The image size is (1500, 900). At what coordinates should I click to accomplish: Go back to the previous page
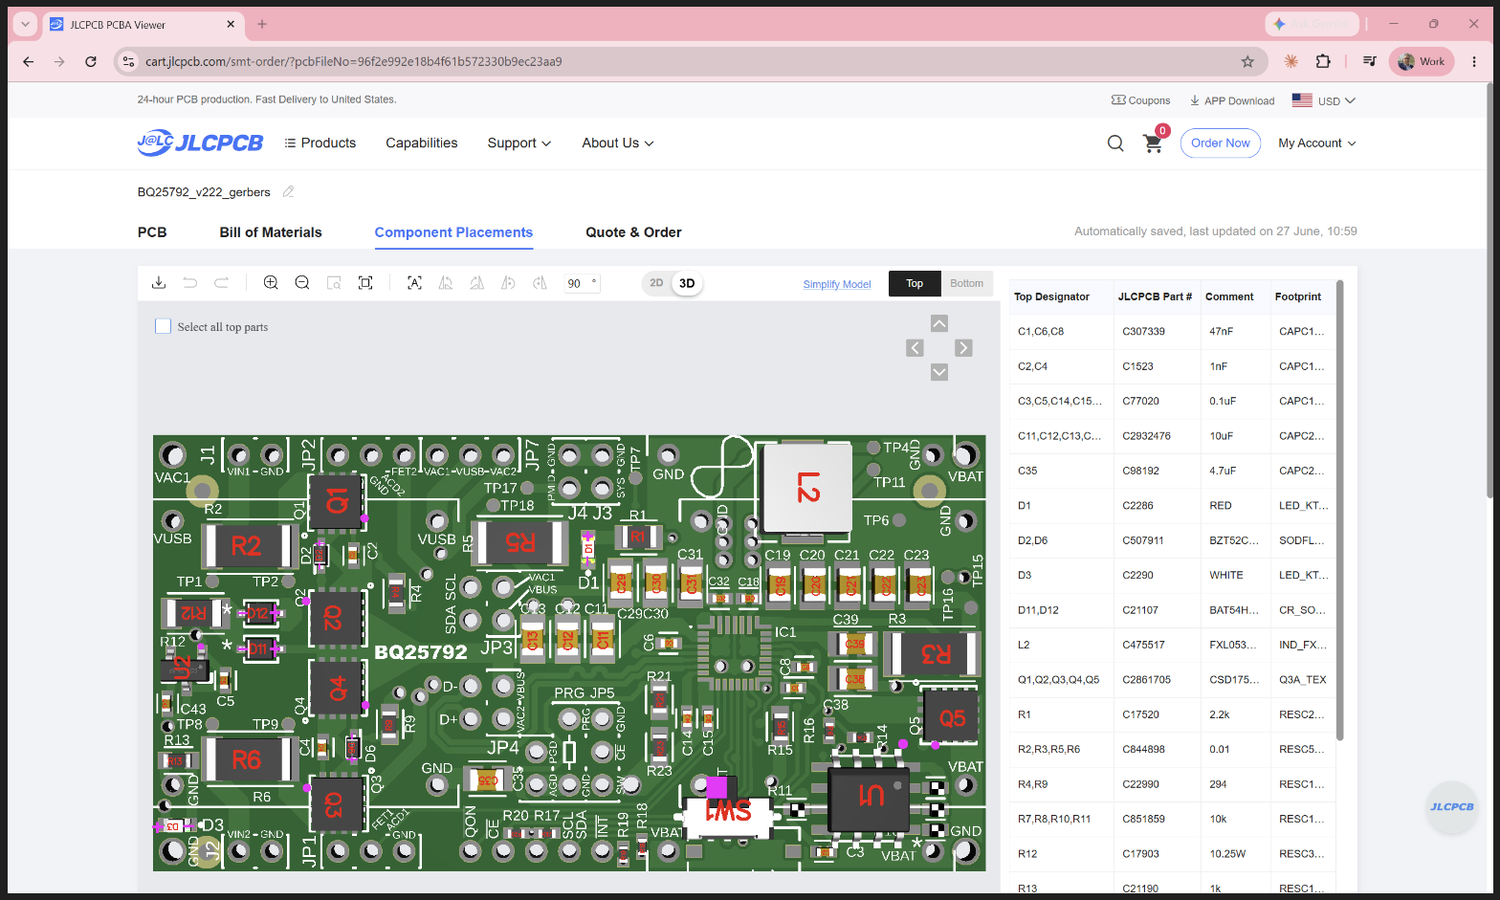click(28, 61)
